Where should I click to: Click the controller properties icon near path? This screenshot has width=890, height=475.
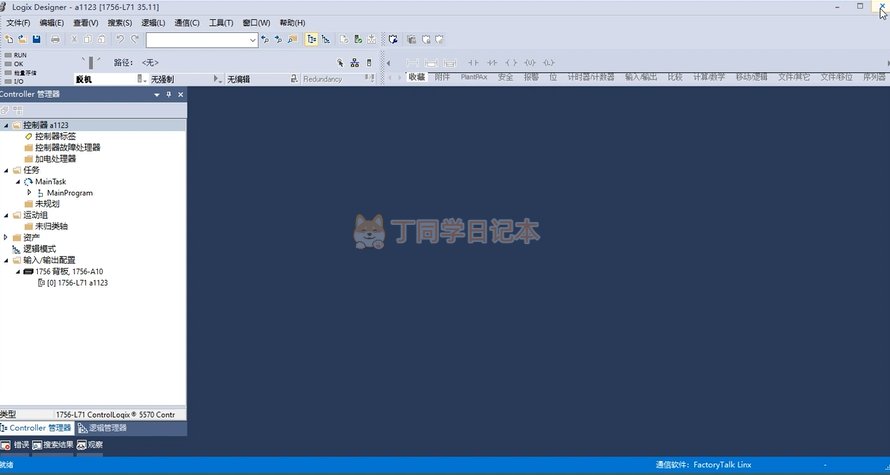(369, 62)
